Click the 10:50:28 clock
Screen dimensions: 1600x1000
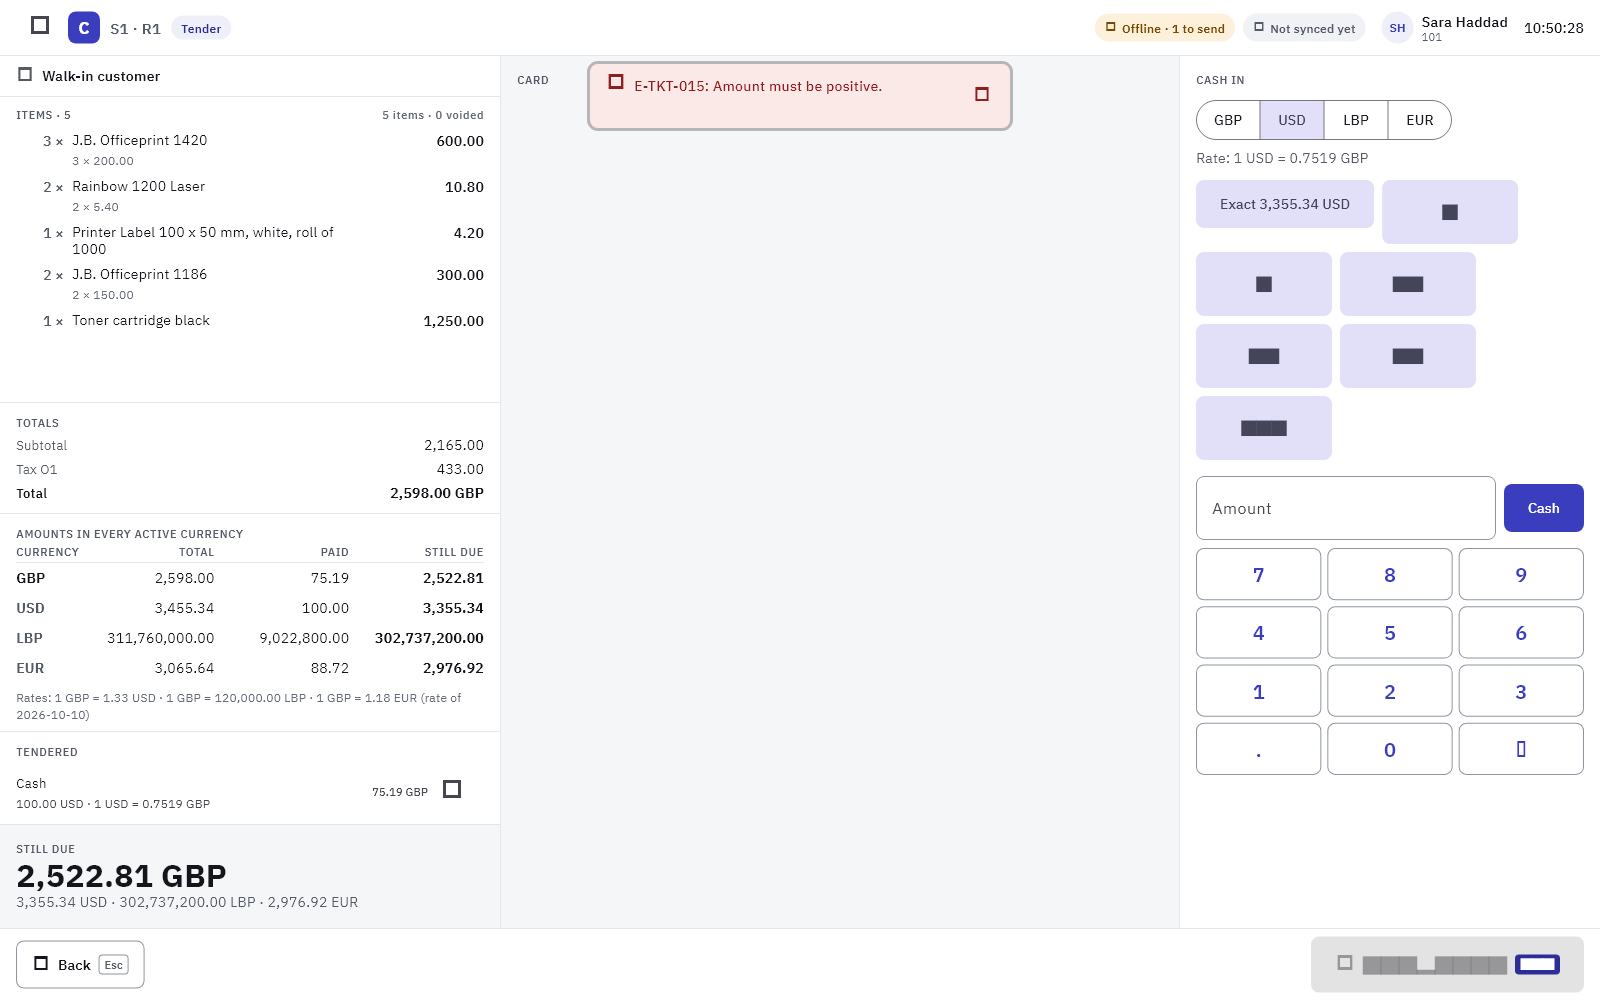click(x=1553, y=28)
